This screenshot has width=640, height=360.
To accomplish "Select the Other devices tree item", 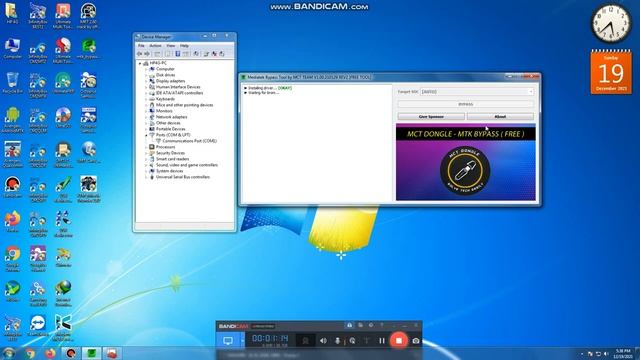I will (168, 123).
